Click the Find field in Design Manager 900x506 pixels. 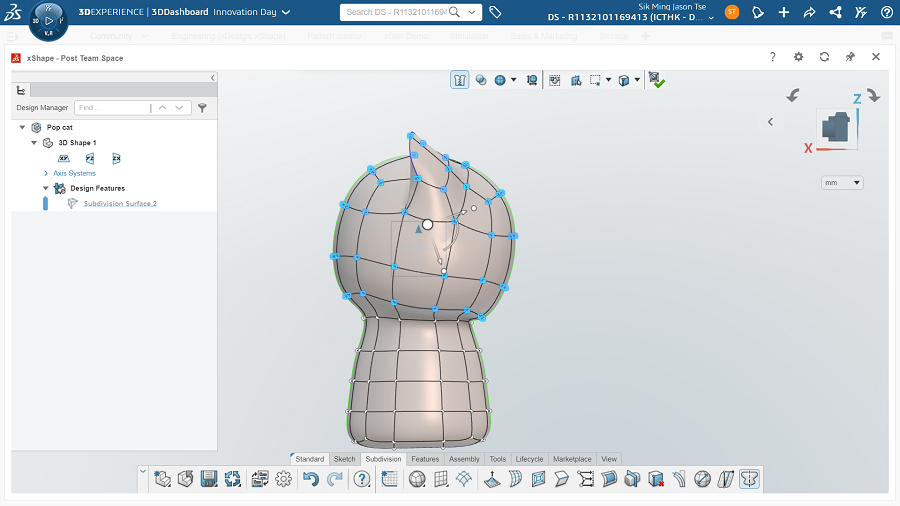110,107
